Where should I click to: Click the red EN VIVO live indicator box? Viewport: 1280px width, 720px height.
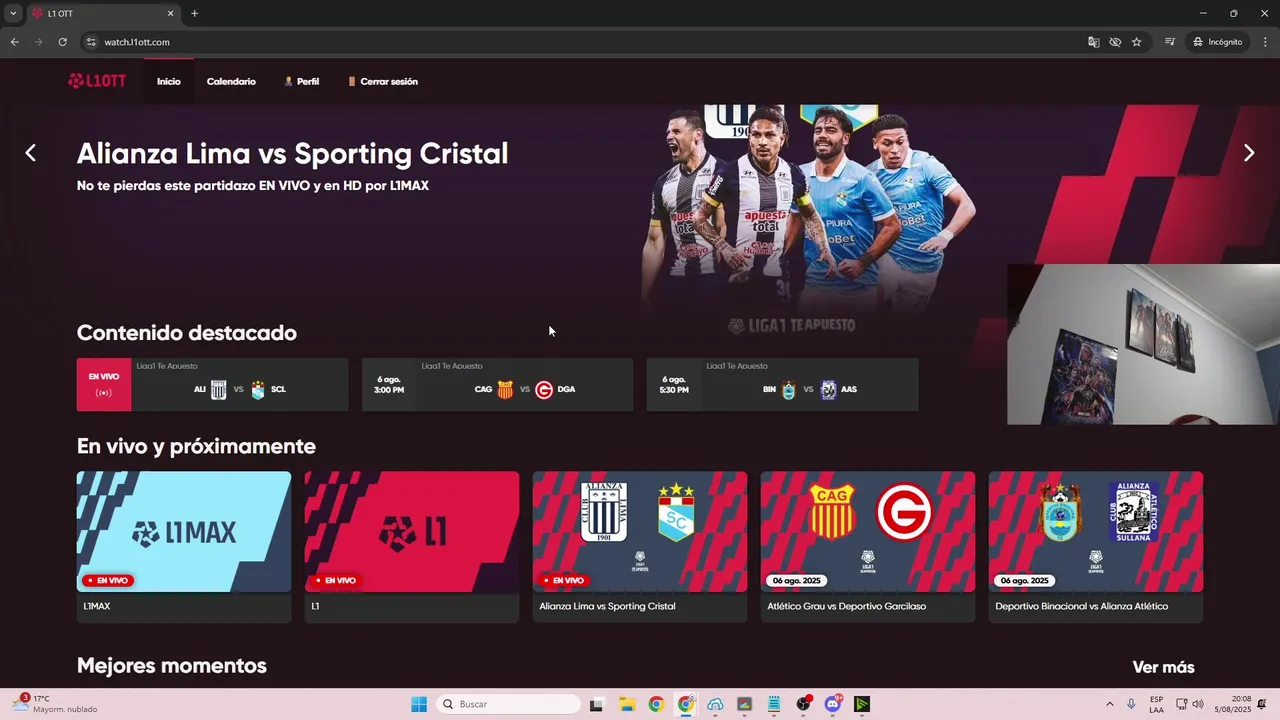coord(104,384)
